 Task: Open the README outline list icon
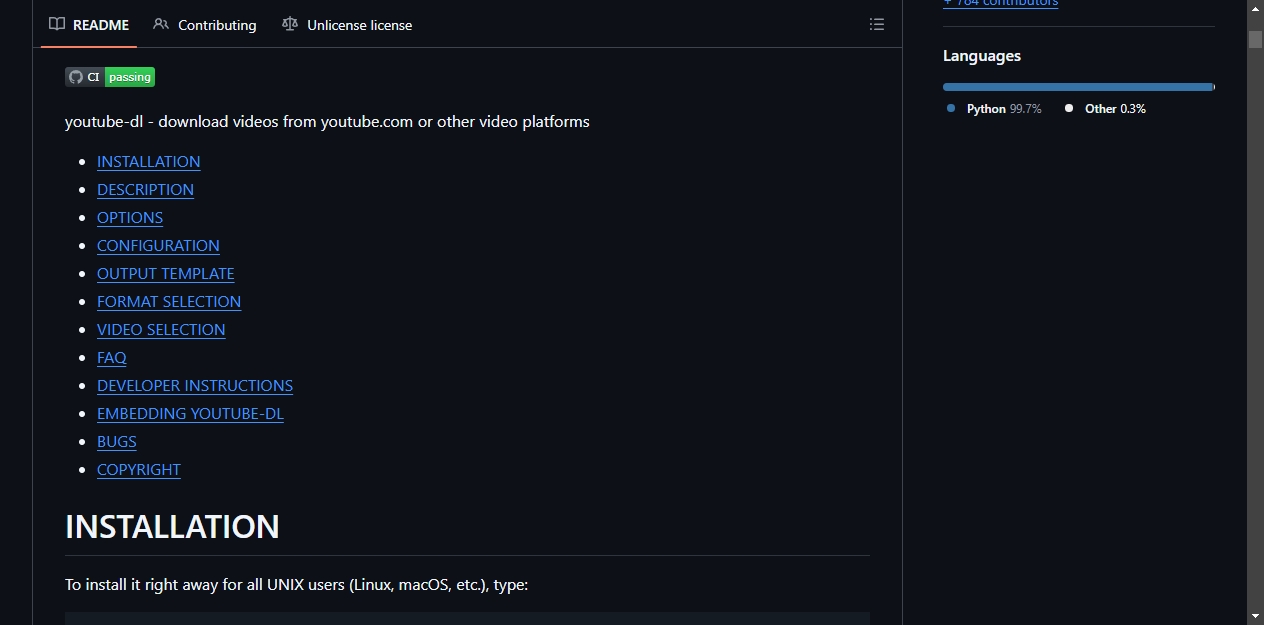pos(877,25)
